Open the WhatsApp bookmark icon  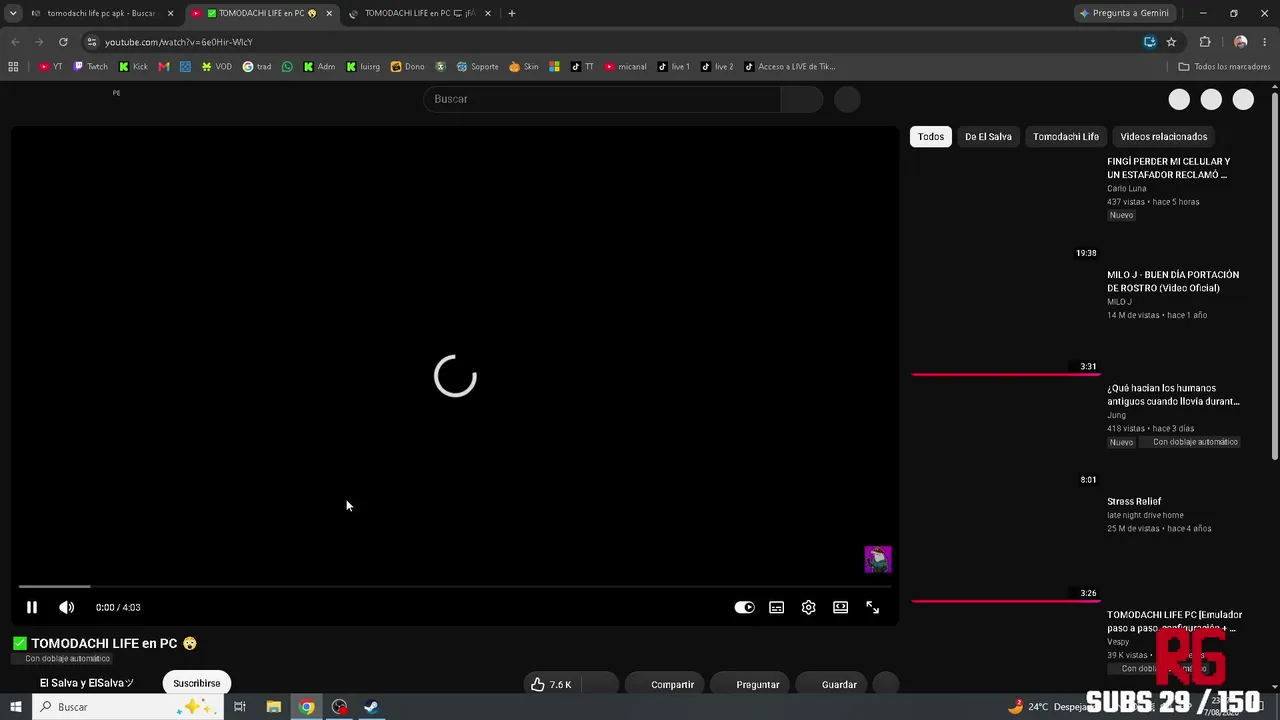(x=288, y=67)
